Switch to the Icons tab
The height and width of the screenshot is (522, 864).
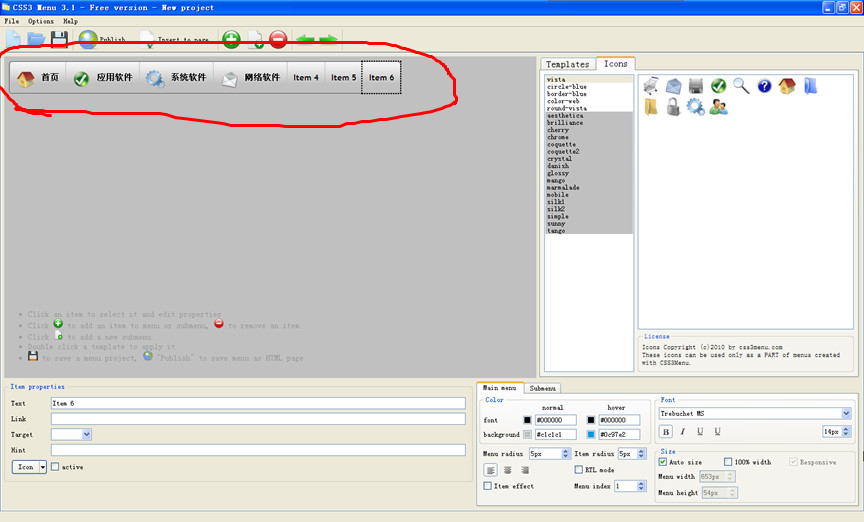615,63
